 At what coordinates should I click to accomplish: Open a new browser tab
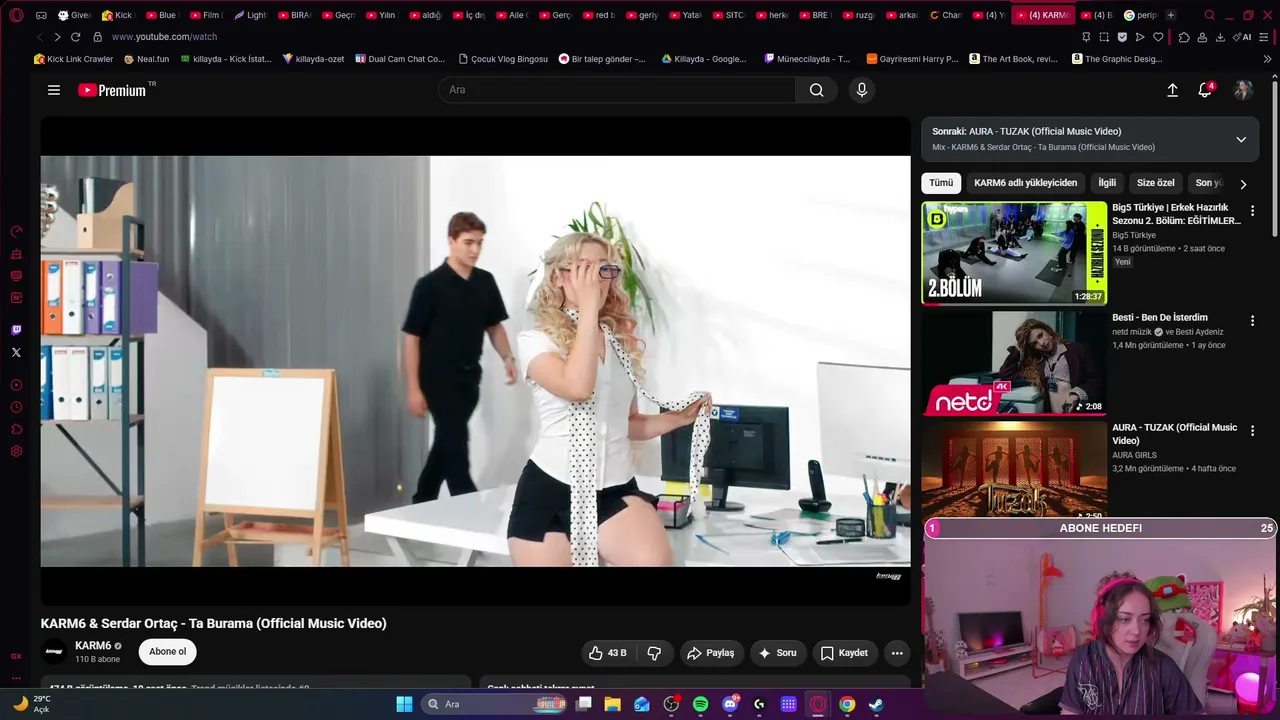[1171, 15]
